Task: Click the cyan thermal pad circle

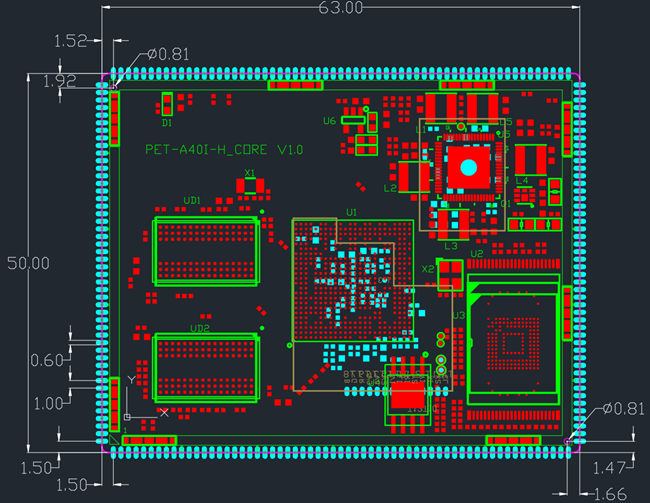Action: pyautogui.click(x=469, y=168)
